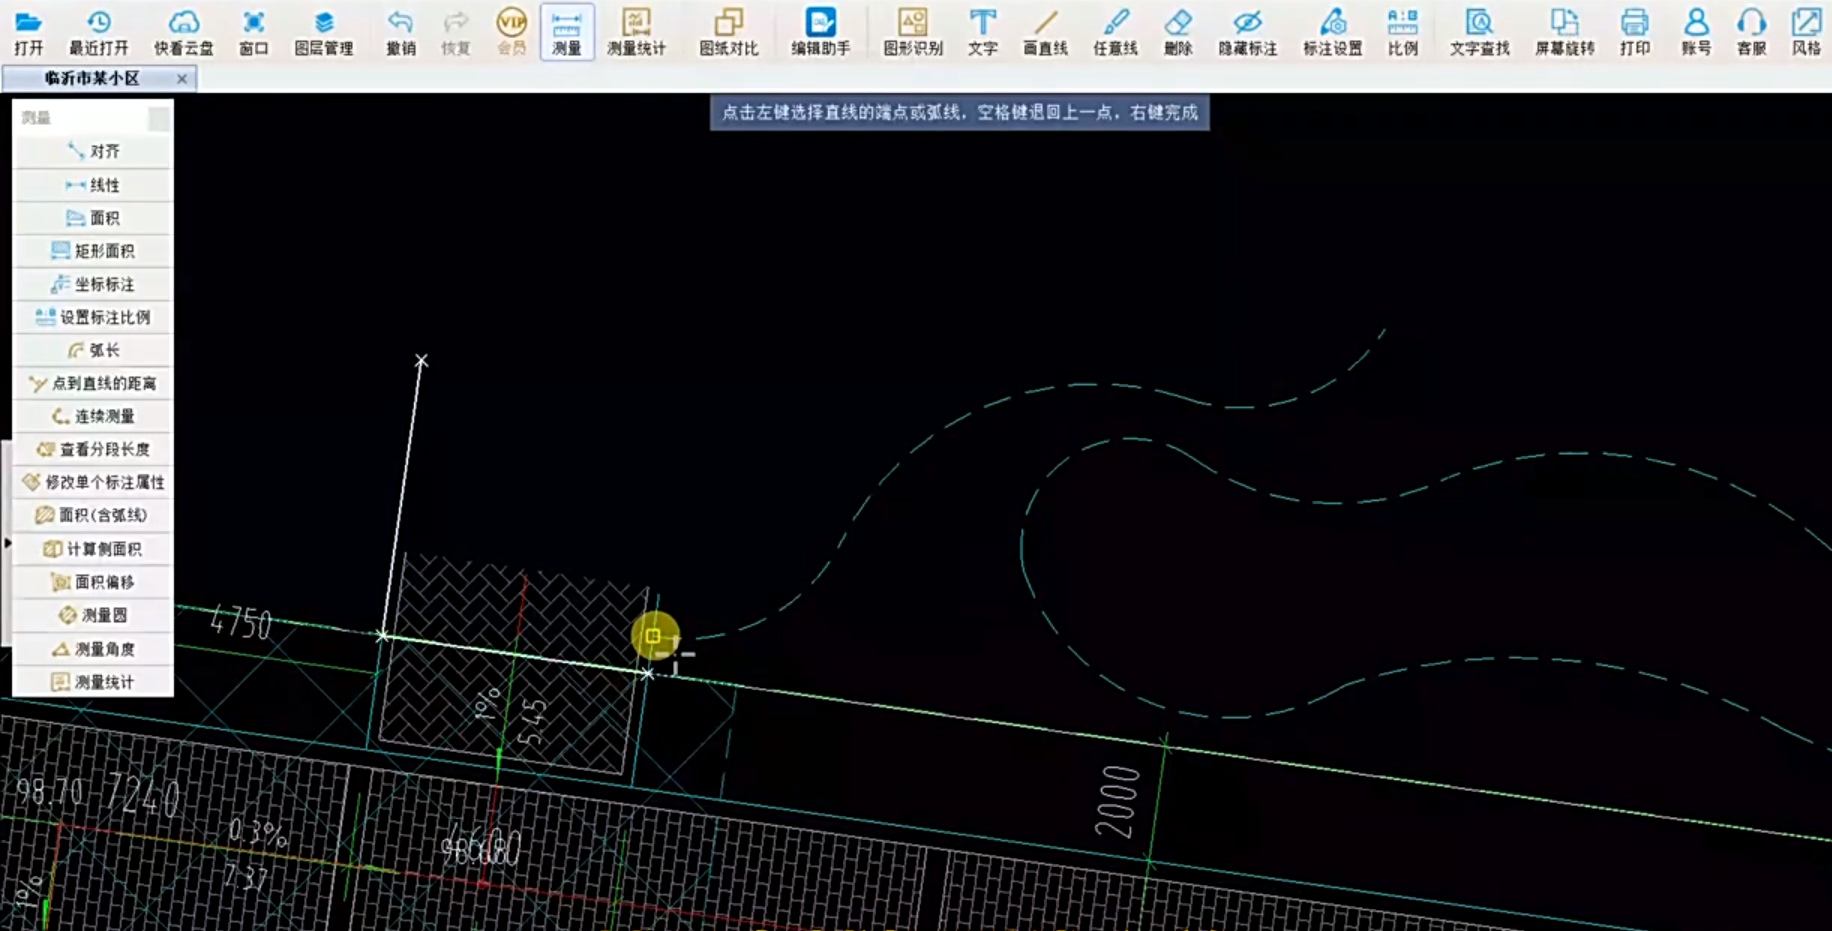Image resolution: width=1832 pixels, height=931 pixels.
Task: Change theme with 风格
Action: coord(1806,31)
